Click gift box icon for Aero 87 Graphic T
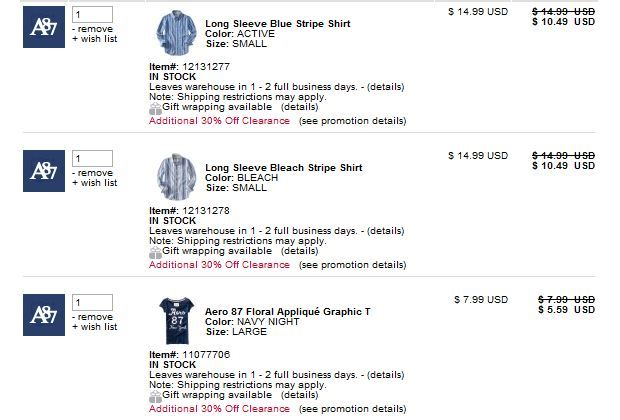 [x=155, y=396]
